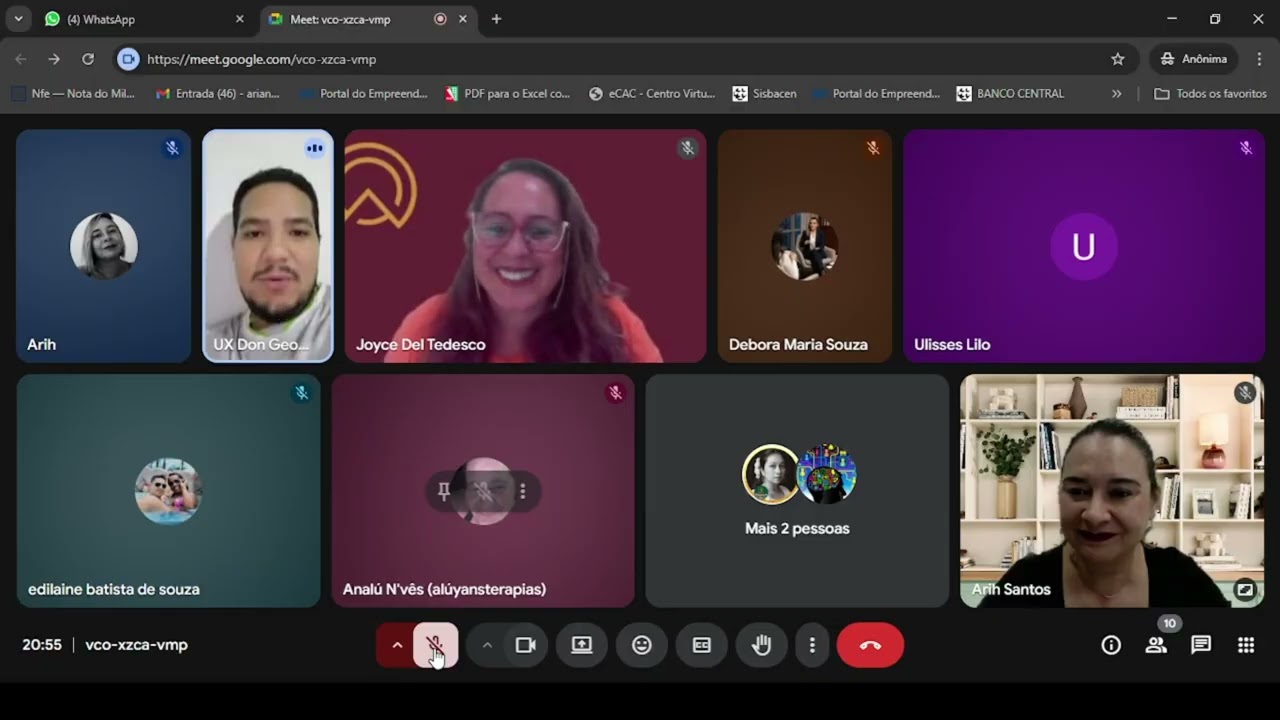Open more options on Analú N'vês tile
Viewport: 1280px width, 720px height.
point(522,491)
